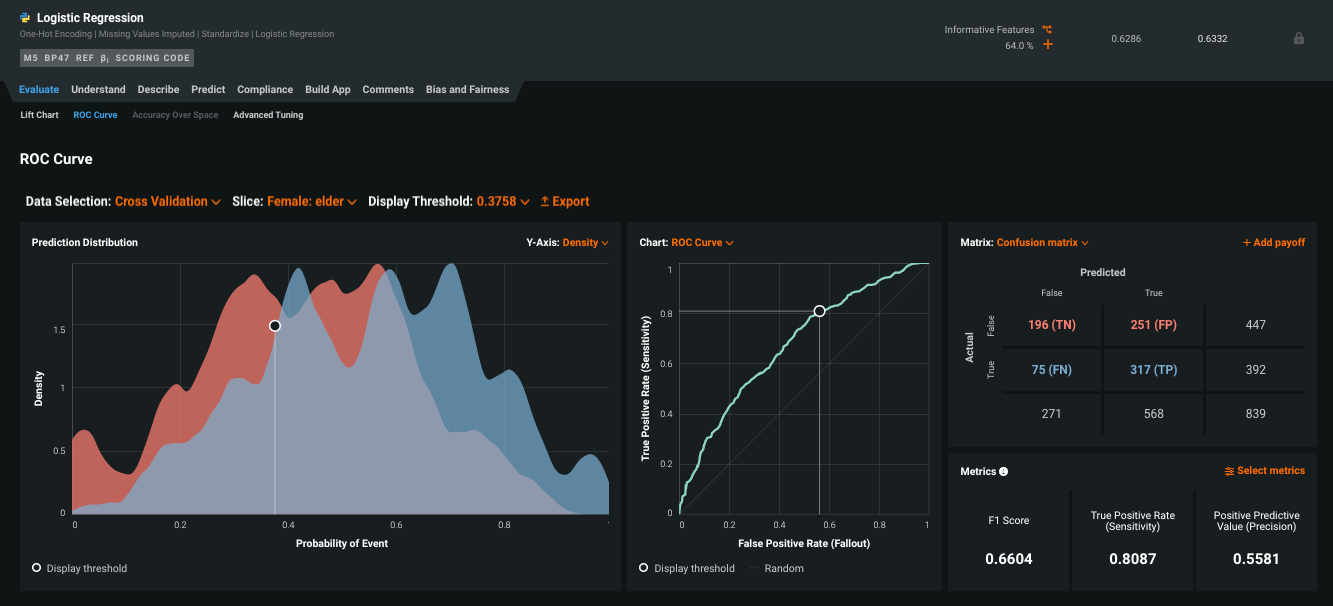Image resolution: width=1333 pixels, height=606 pixels.
Task: Click the threshold marker on Prediction Distribution chart
Action: click(x=275, y=326)
